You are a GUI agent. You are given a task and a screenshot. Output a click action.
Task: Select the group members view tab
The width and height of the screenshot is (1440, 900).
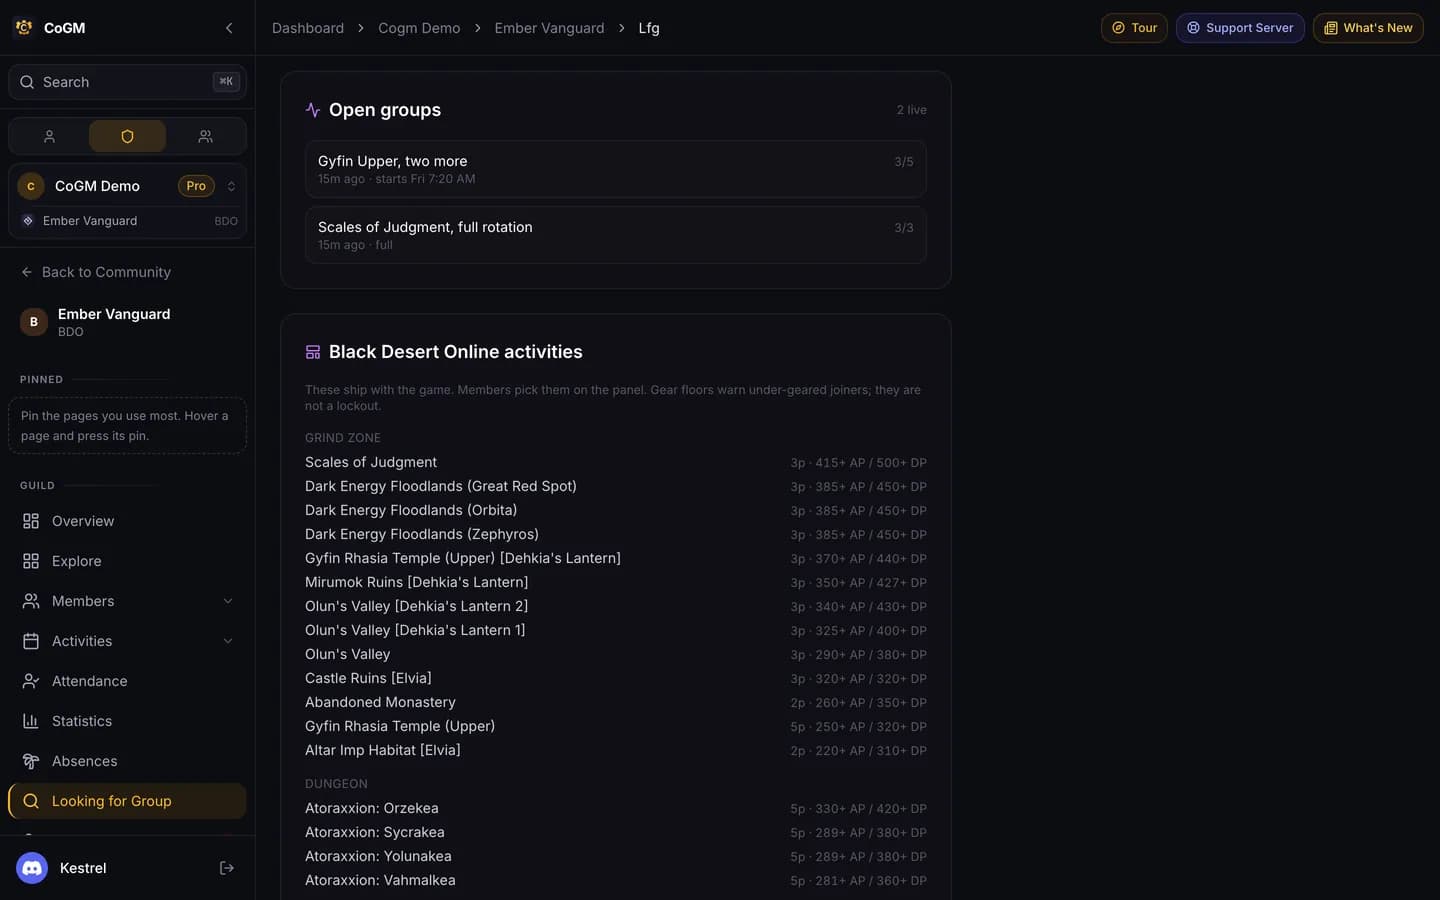pyautogui.click(x=205, y=136)
